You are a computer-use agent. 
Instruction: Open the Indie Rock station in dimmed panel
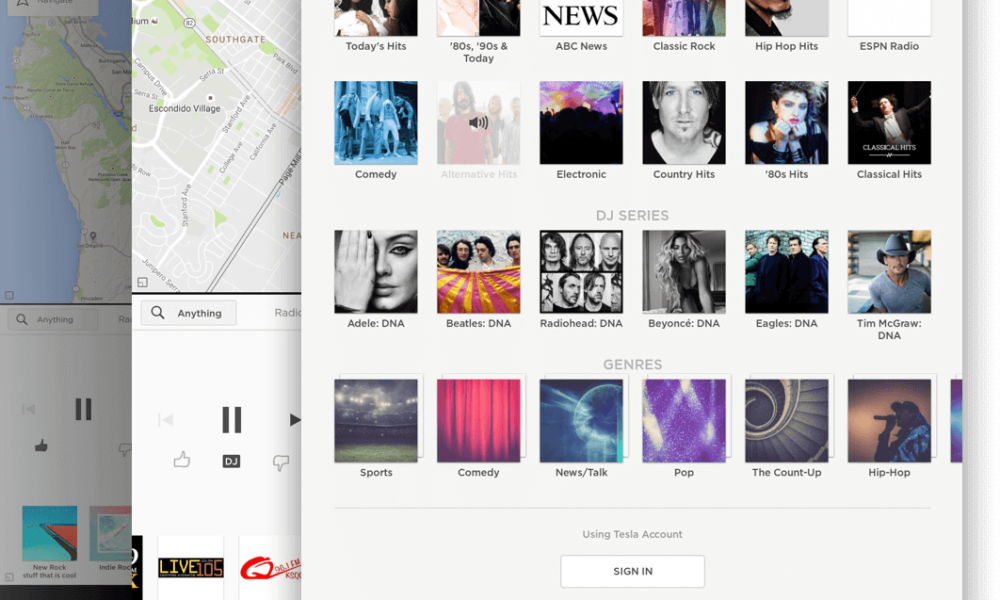[x=111, y=534]
